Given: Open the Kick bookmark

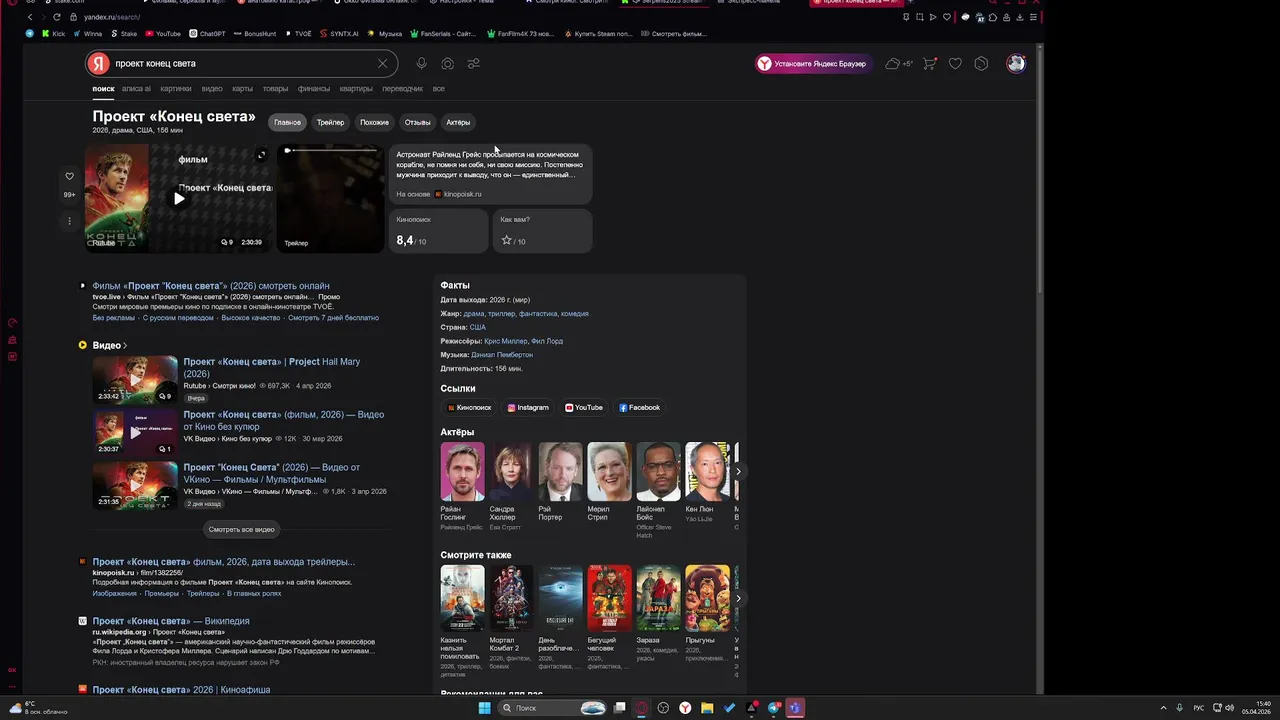Looking at the screenshot, I should [x=53, y=33].
